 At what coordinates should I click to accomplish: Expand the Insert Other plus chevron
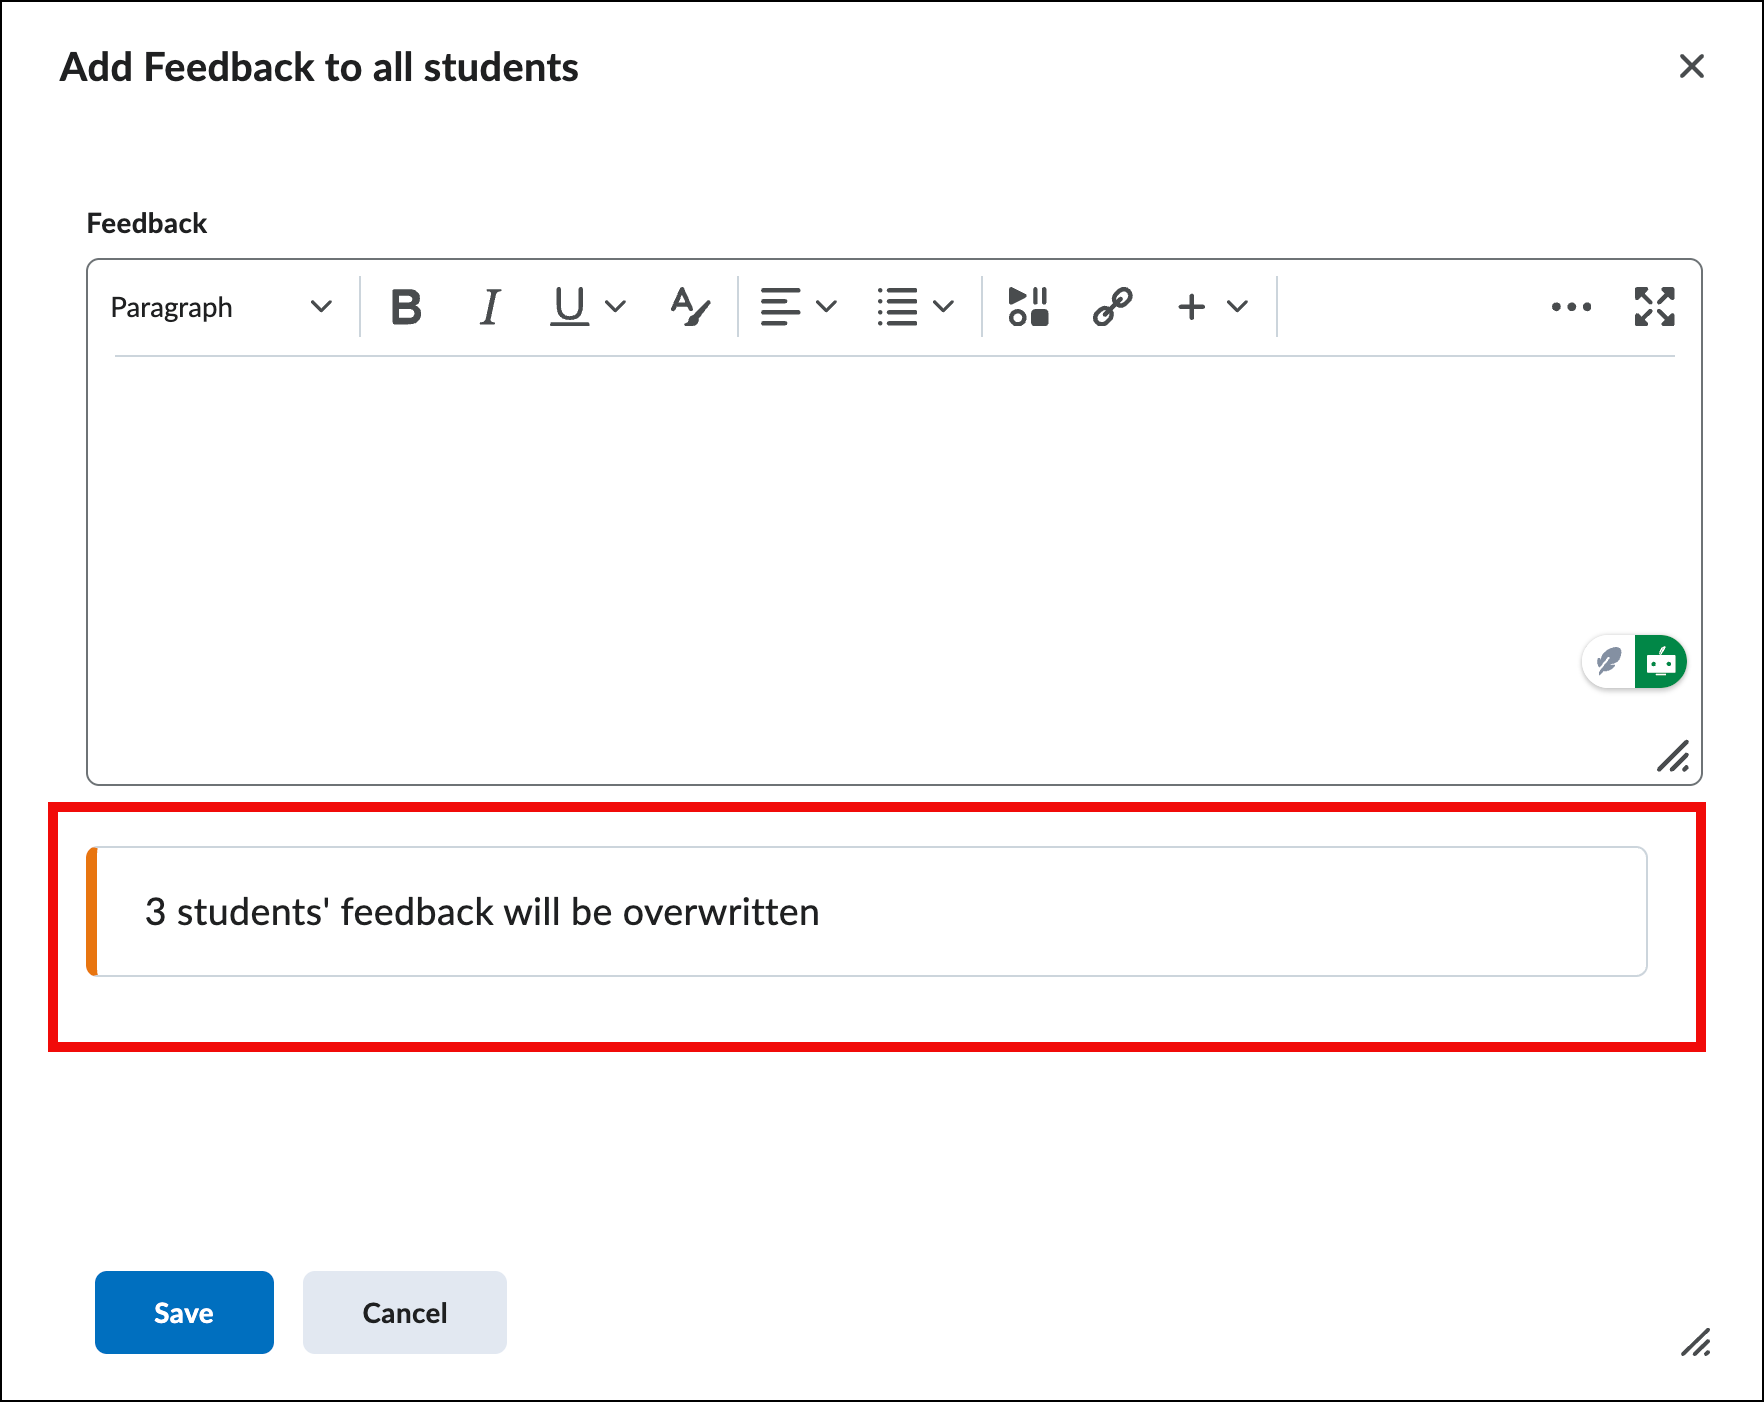[x=1237, y=307]
